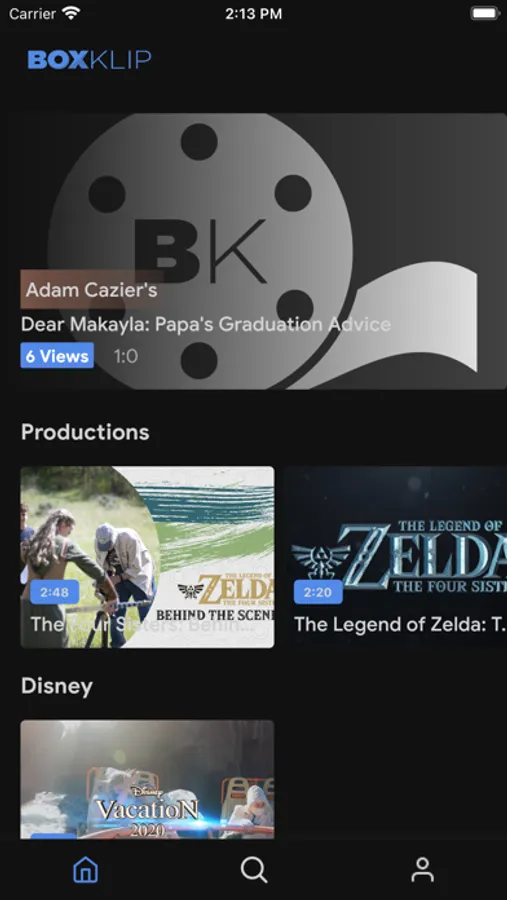Tap the 2:20 duration badge
This screenshot has width=507, height=900.
coord(318,592)
